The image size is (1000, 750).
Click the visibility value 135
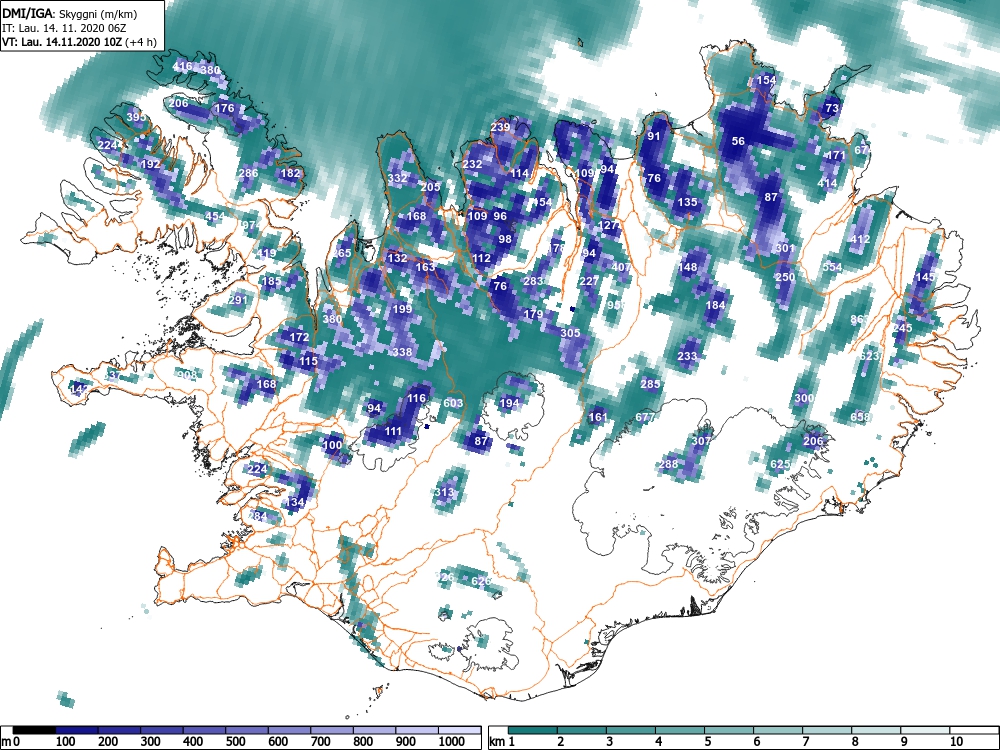coord(688,202)
